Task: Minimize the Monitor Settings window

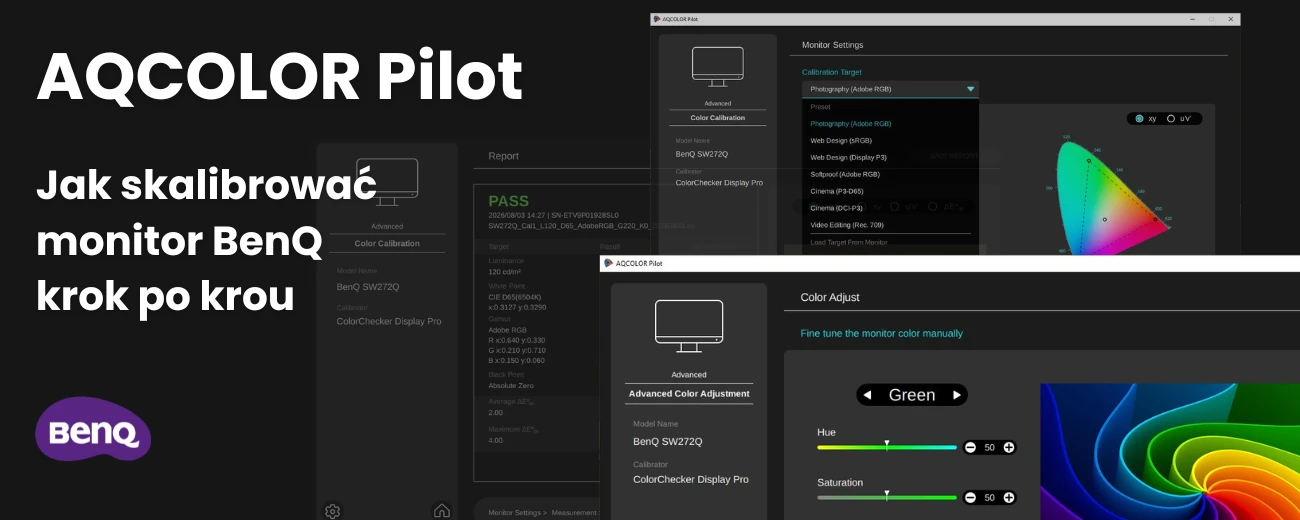Action: coord(1191,19)
